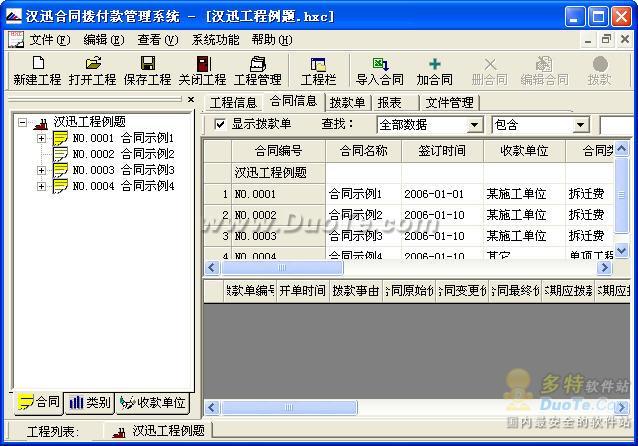Screen dimensions: 638x446
Task: Switch to the 收款单位 bottom tab
Action: (x=153, y=403)
